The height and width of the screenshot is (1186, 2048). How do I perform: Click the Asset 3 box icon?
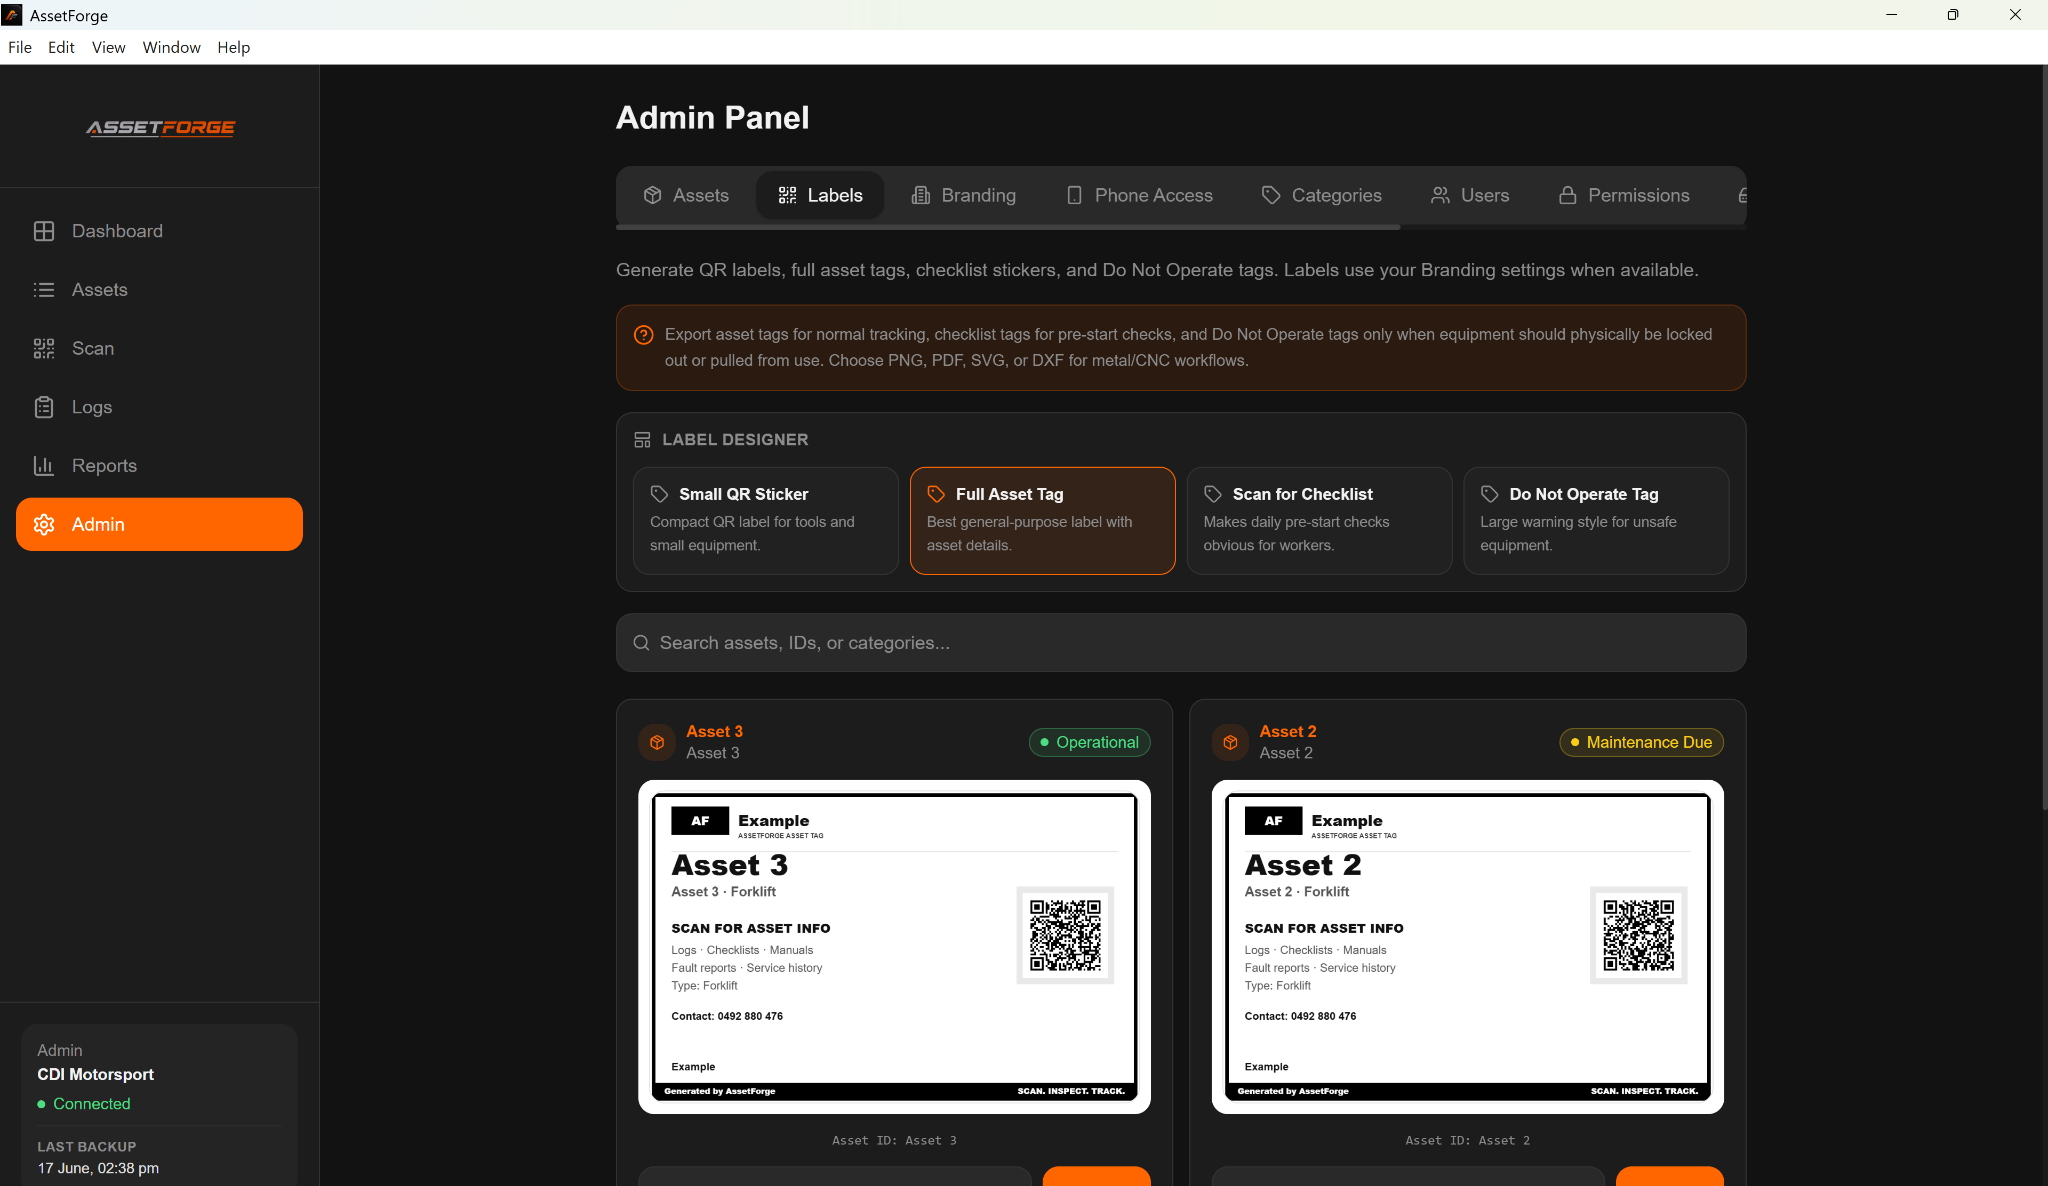(x=657, y=742)
